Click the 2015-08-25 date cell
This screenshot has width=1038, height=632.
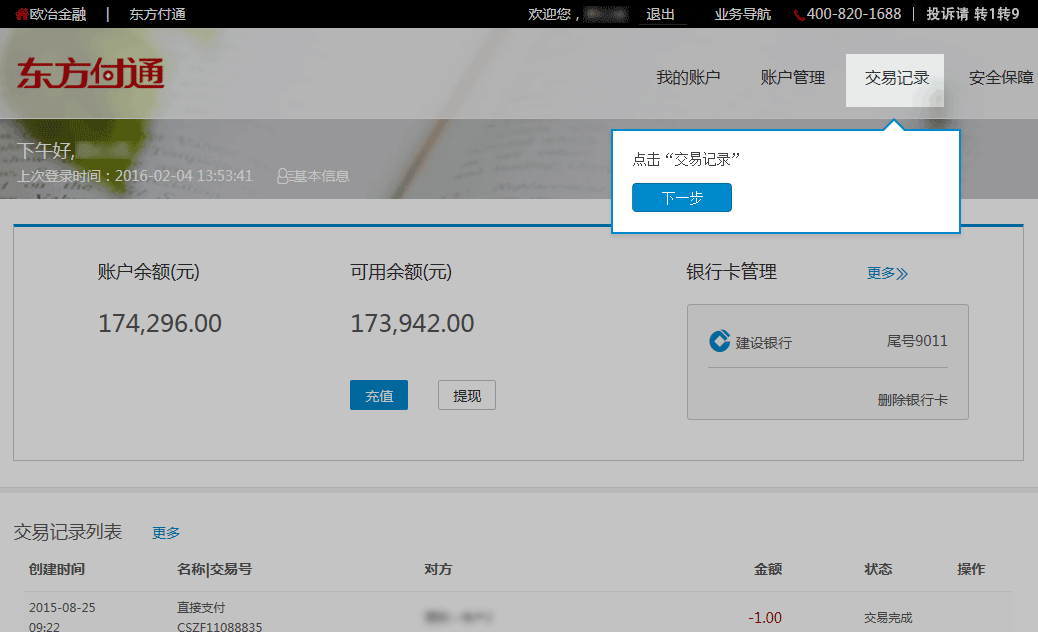(62, 608)
